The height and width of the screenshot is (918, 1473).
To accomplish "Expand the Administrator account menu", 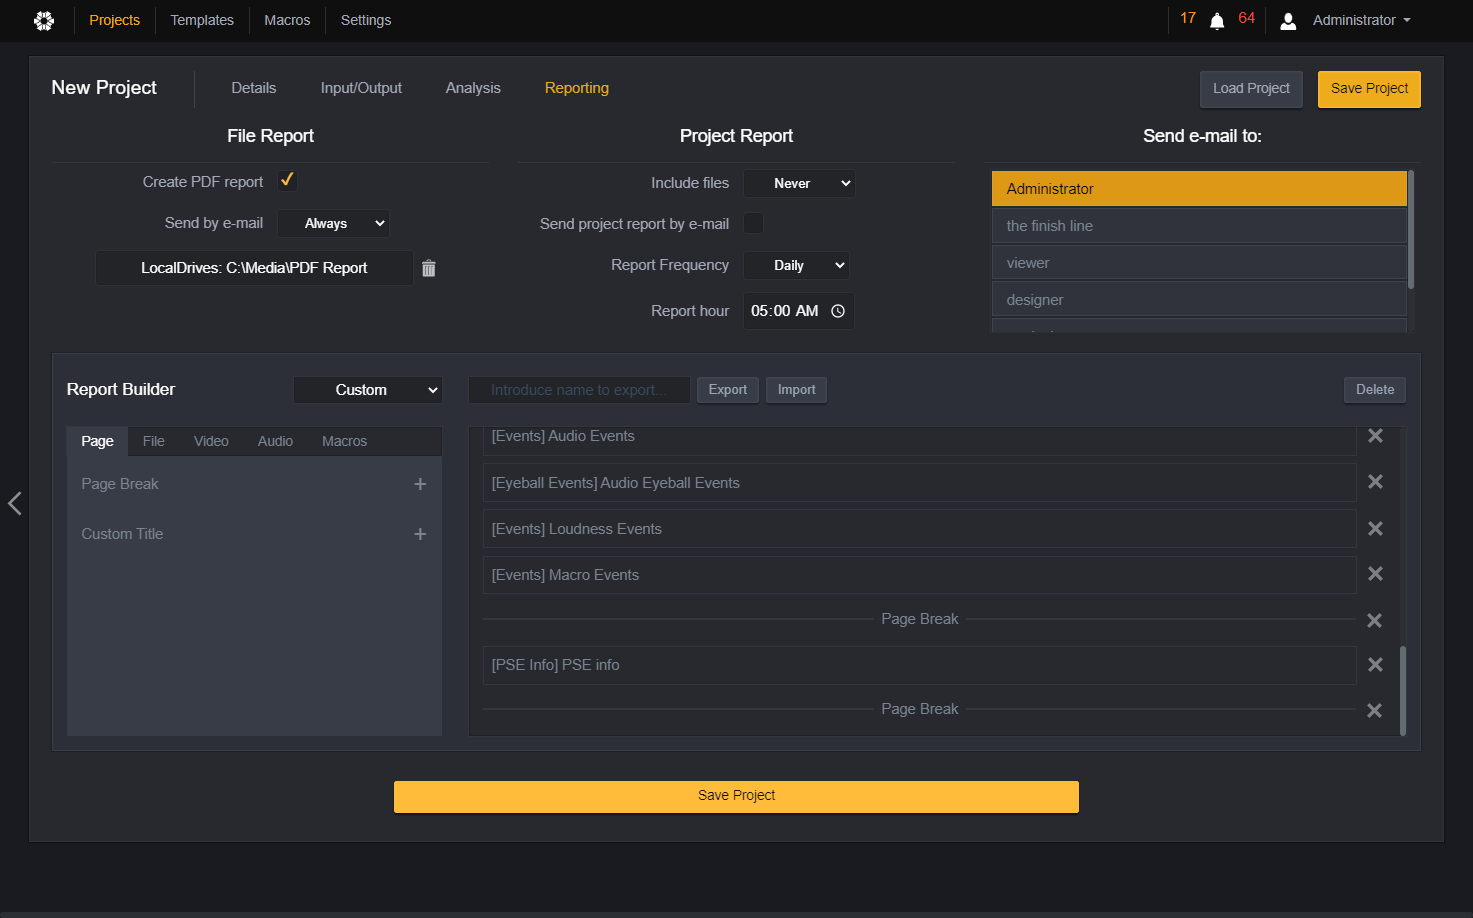I will coord(1361,20).
